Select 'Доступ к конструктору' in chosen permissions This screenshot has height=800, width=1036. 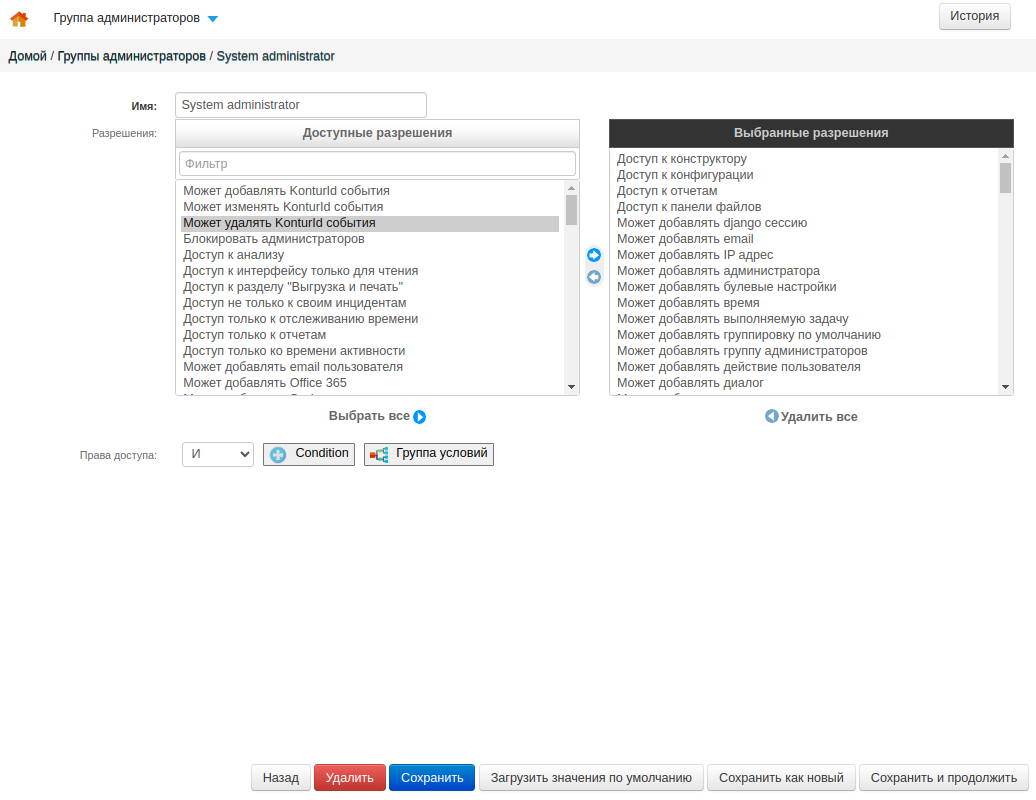pyautogui.click(x=682, y=159)
